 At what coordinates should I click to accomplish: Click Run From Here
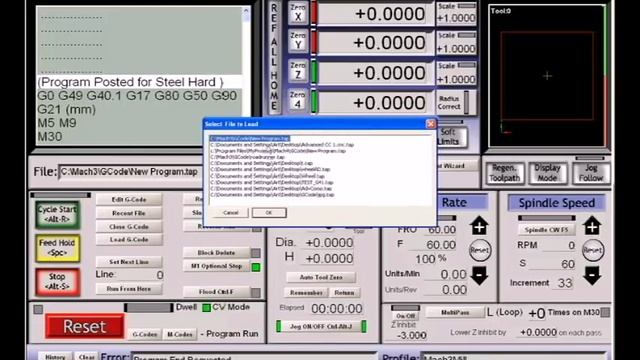(129, 289)
